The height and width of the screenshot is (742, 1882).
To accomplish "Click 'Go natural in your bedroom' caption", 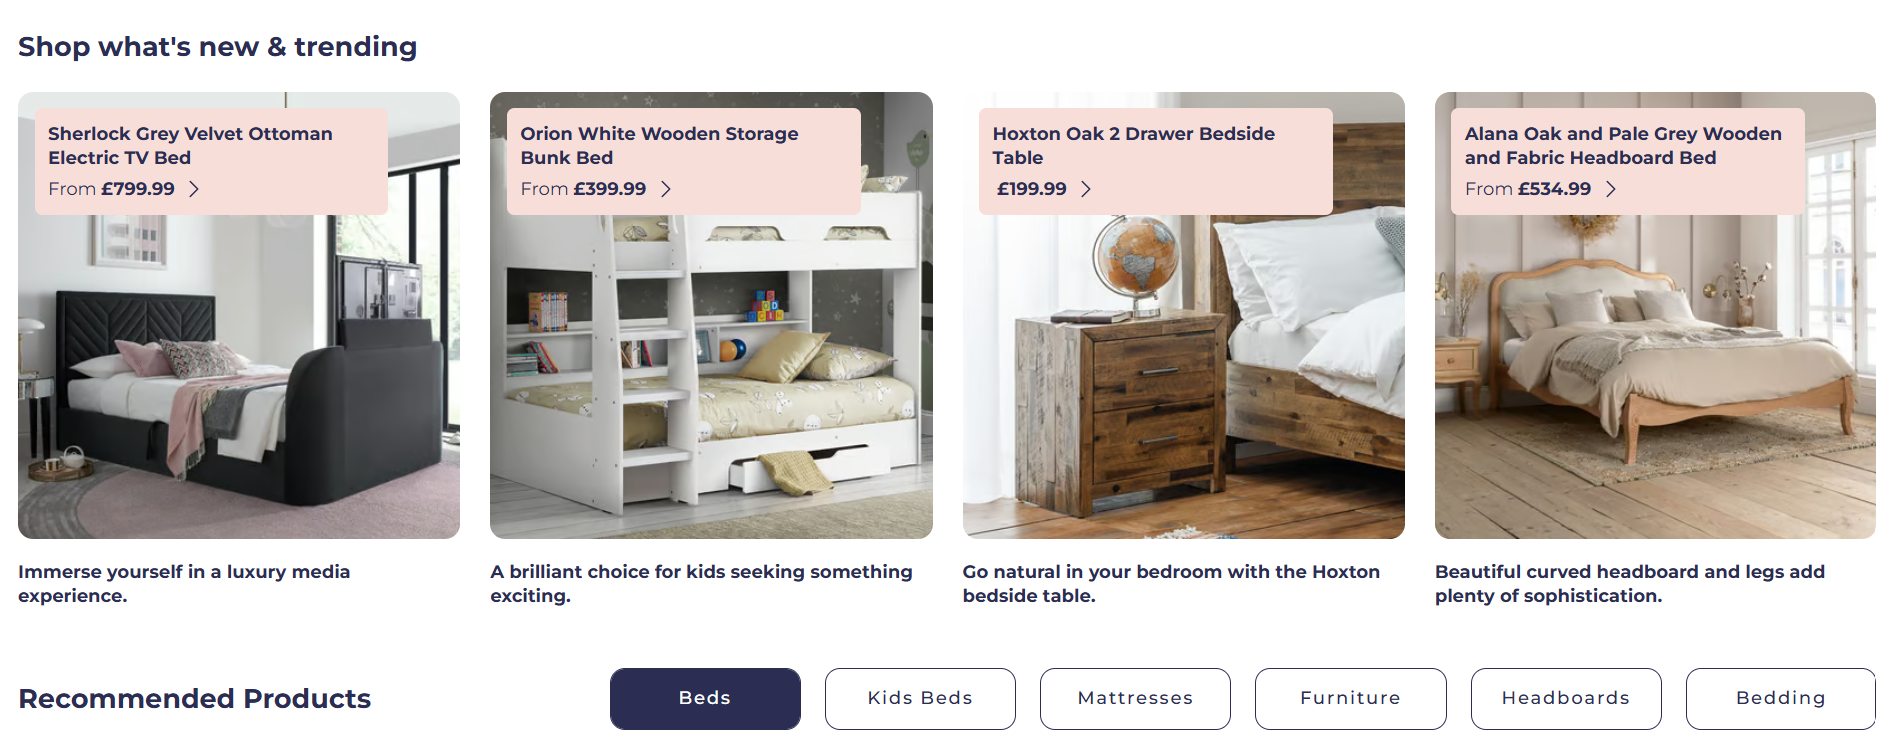I will pyautogui.click(x=1171, y=584).
